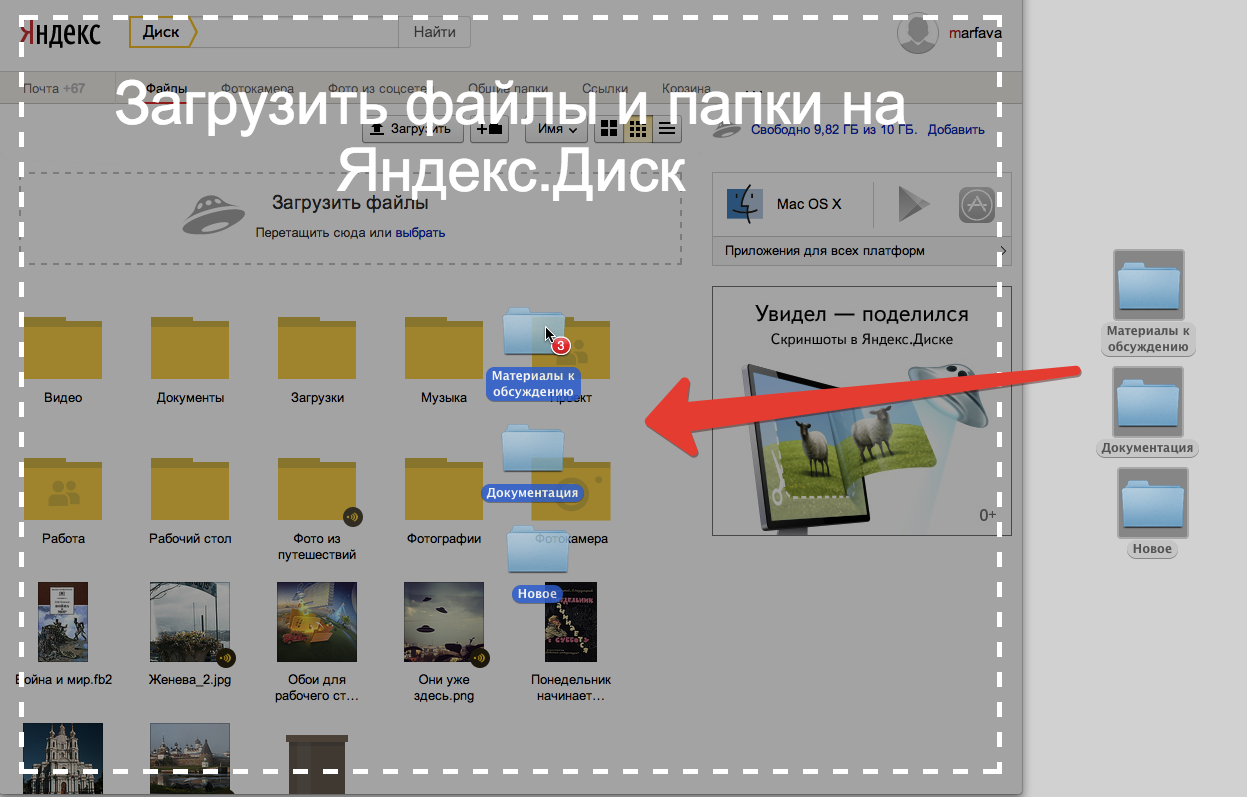Click the Mac OS X label
The image size is (1247, 797).
coord(809,204)
